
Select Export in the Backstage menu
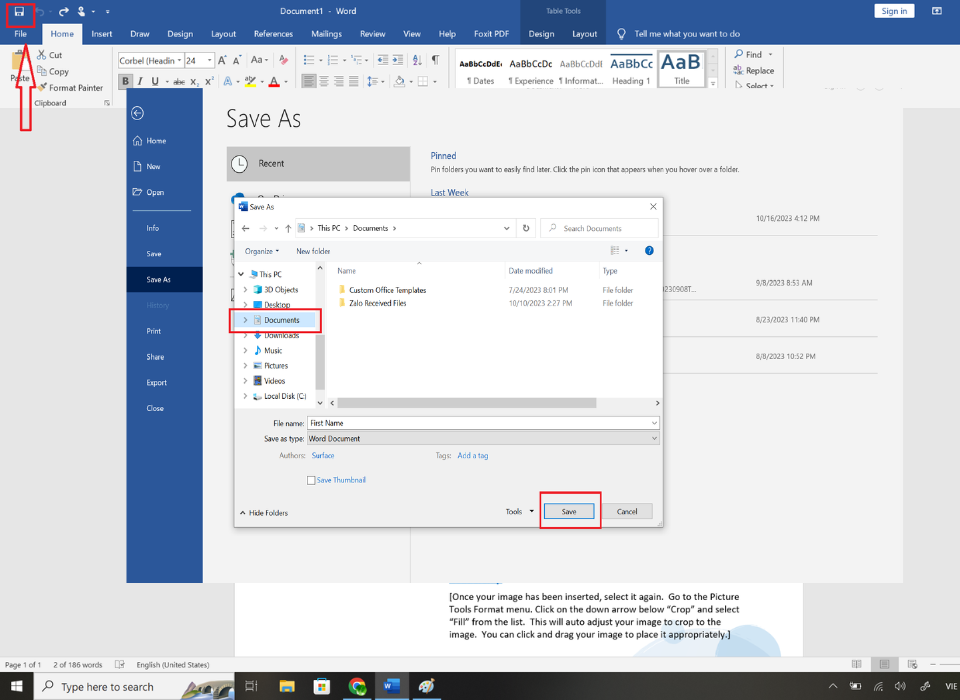157,383
